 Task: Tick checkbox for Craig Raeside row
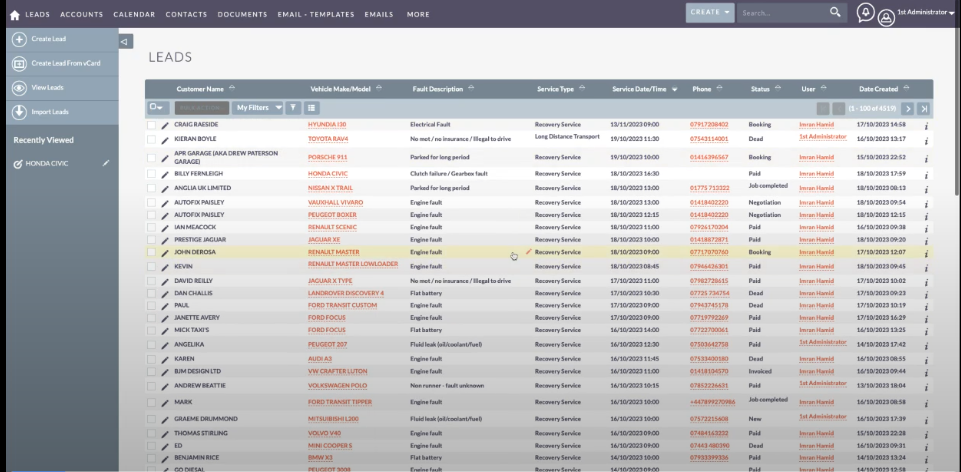[x=152, y=125]
